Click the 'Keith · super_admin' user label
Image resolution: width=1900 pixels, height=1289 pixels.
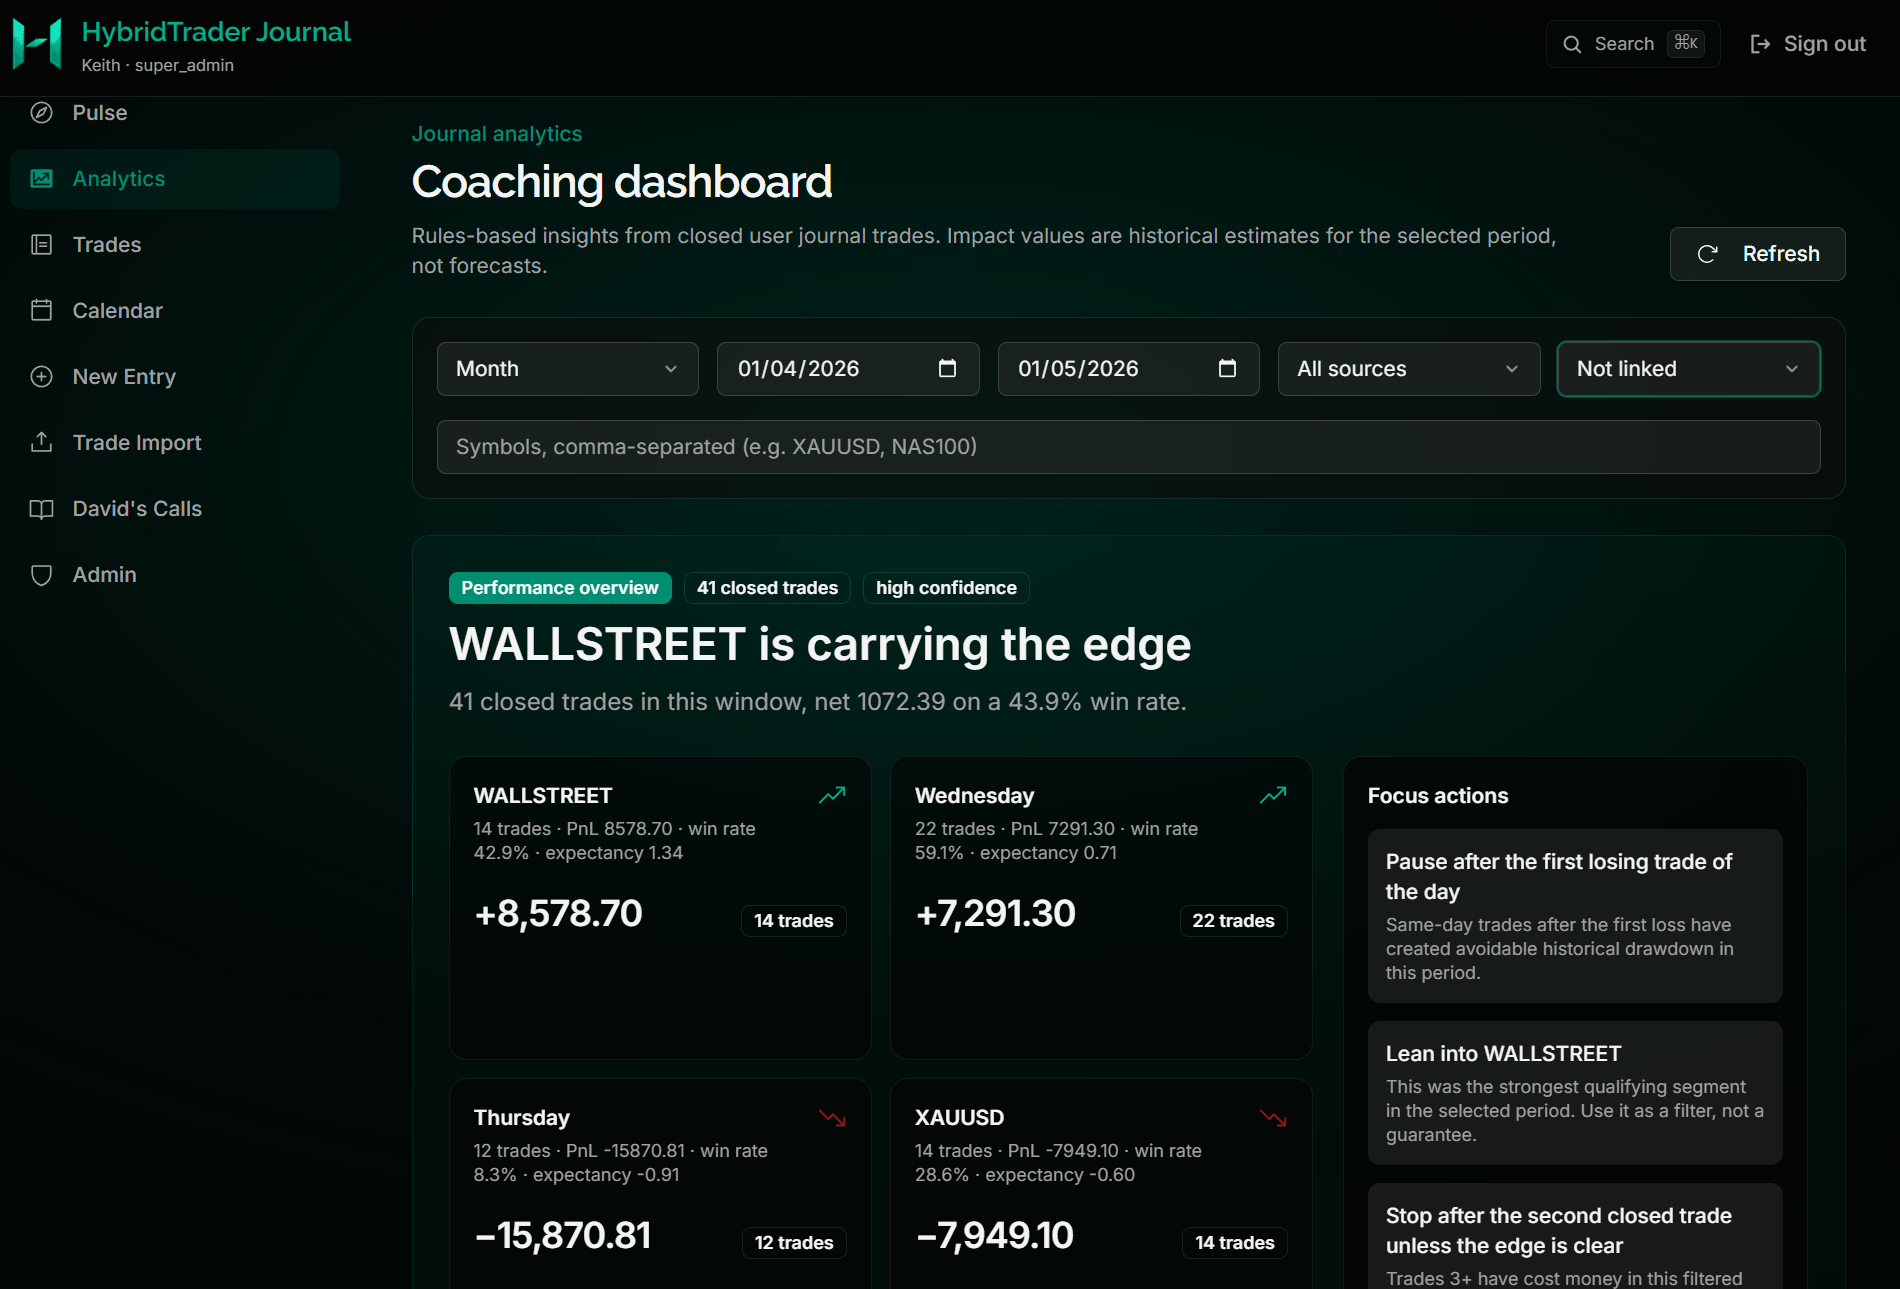[x=158, y=65]
